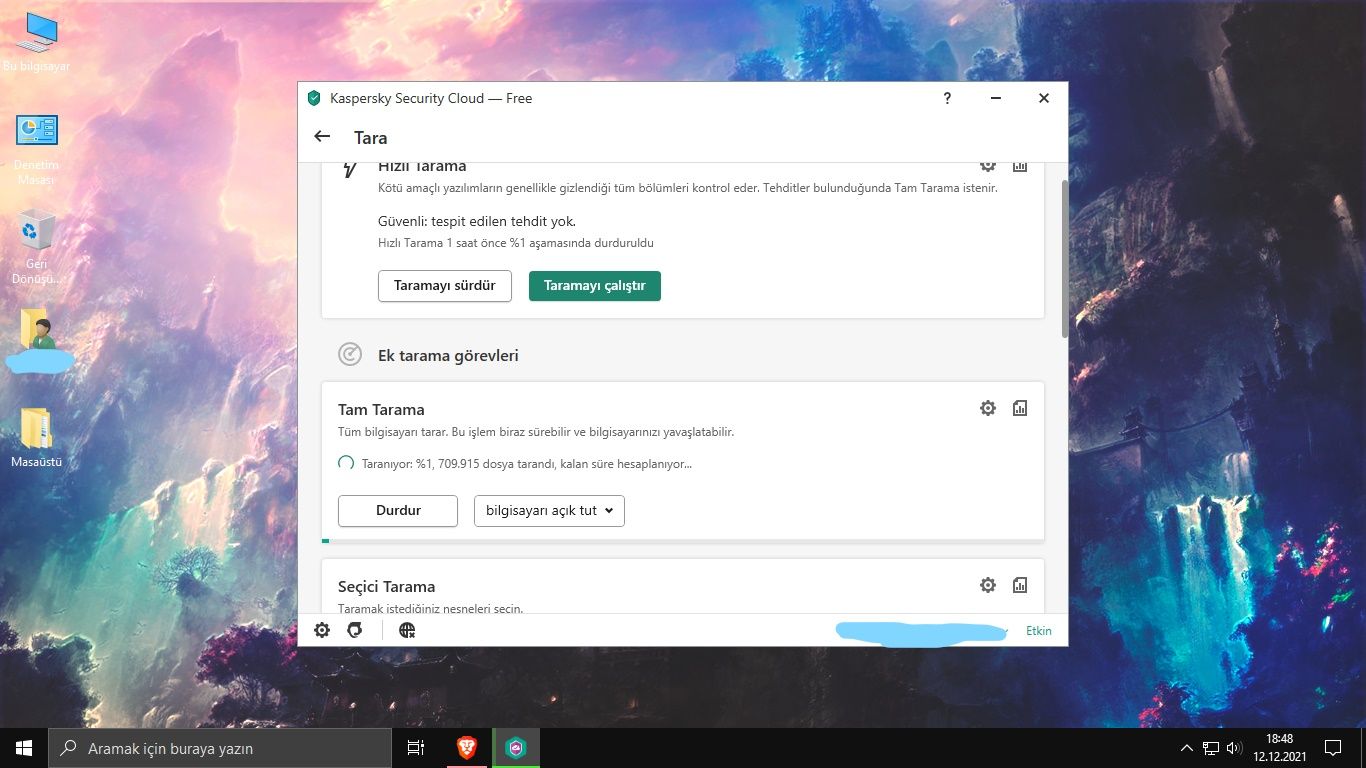Show hidden system tray icons
This screenshot has width=1366, height=768.
(x=1187, y=748)
